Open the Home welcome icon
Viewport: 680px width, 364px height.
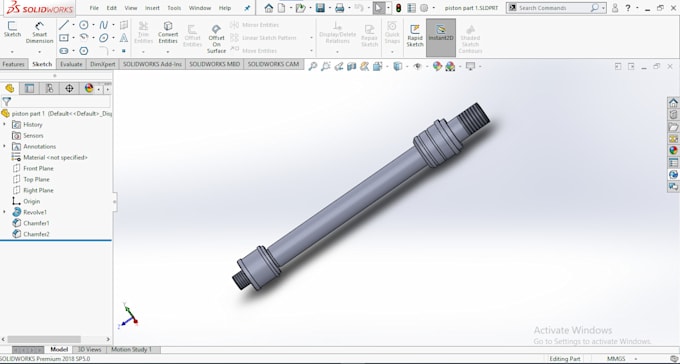point(269,8)
